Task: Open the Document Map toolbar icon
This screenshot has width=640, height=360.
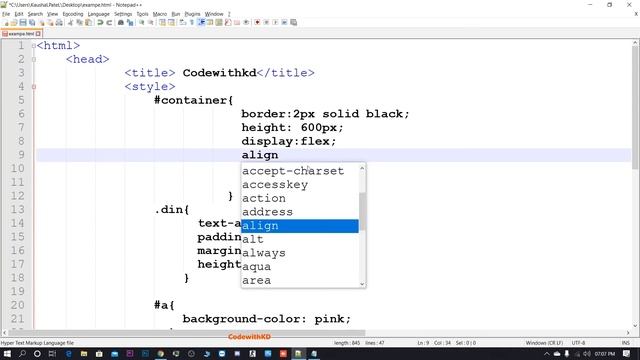Action: [x=219, y=22]
